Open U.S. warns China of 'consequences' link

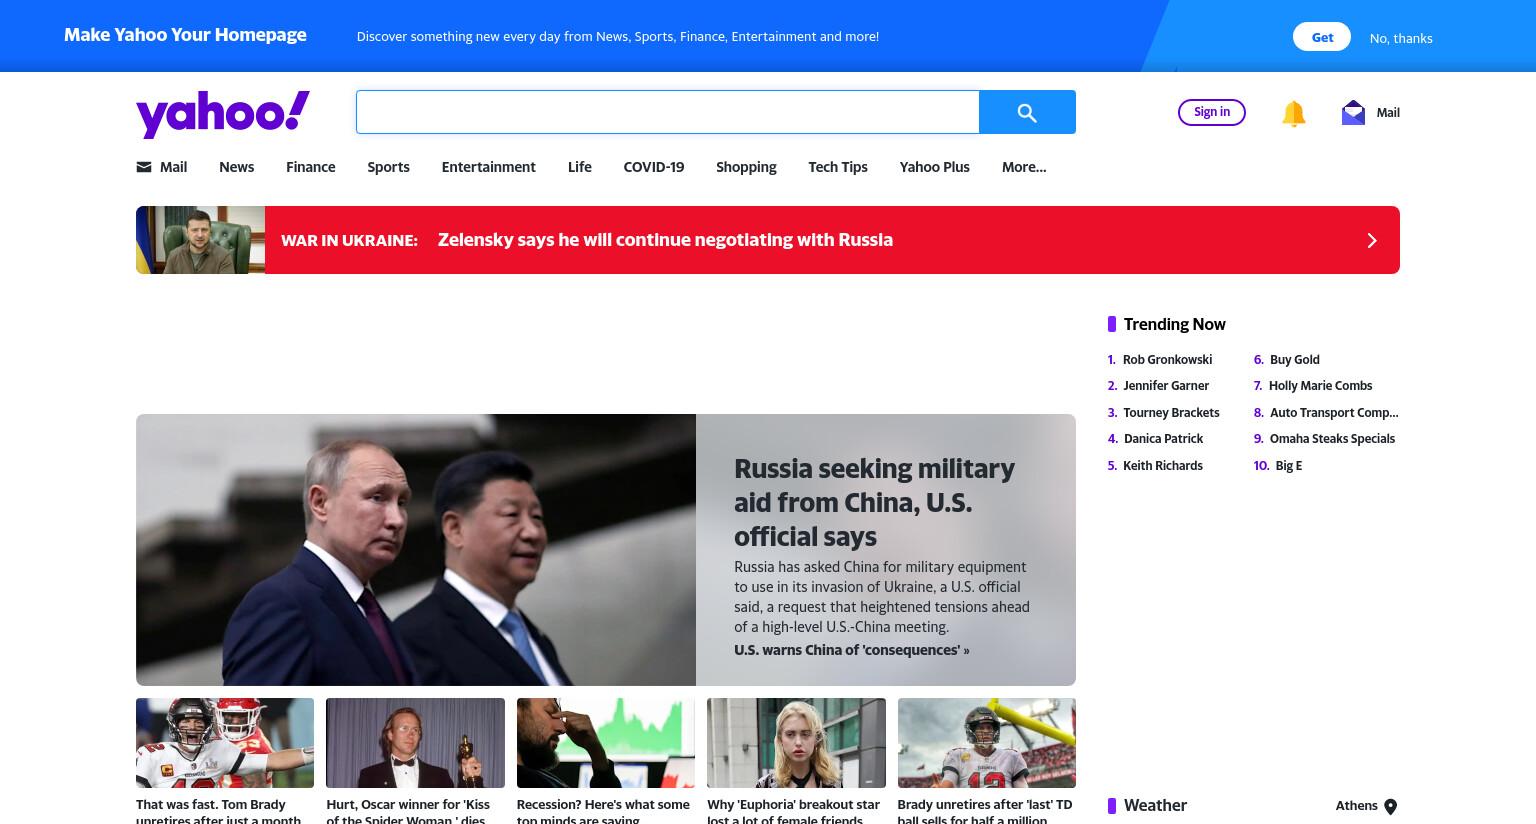pos(851,650)
